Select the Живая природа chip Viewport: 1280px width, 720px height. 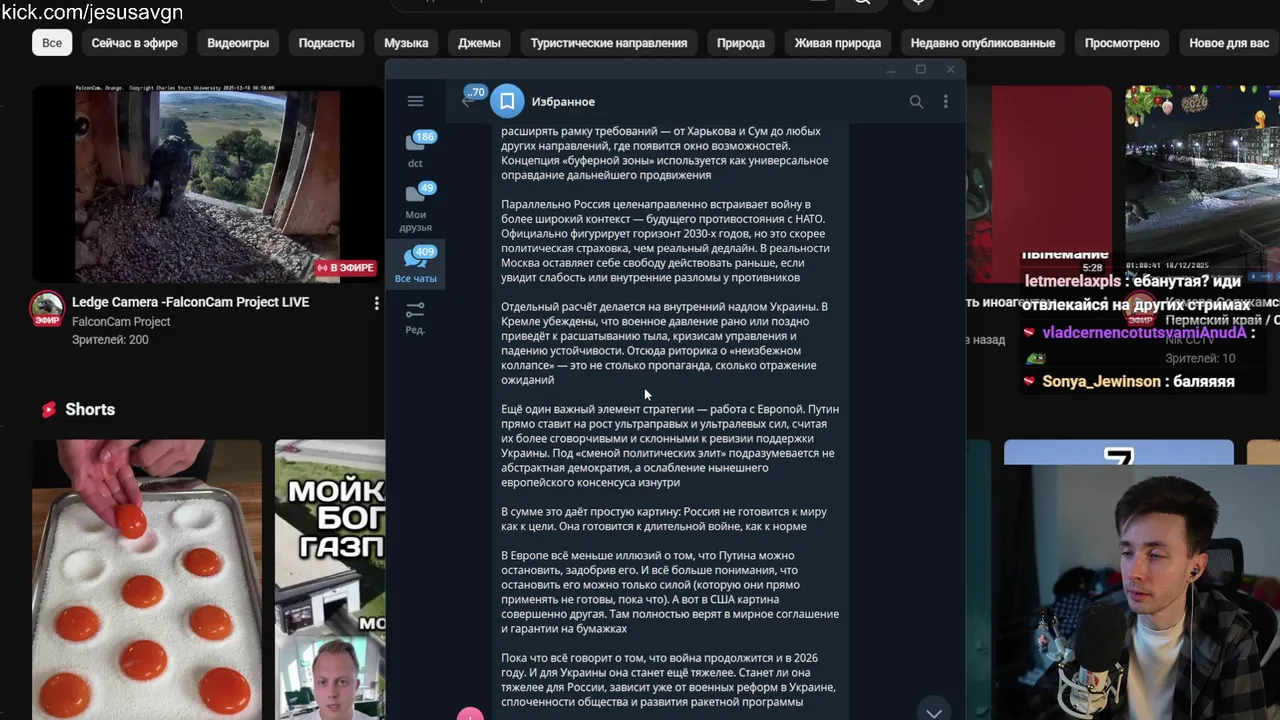838,43
